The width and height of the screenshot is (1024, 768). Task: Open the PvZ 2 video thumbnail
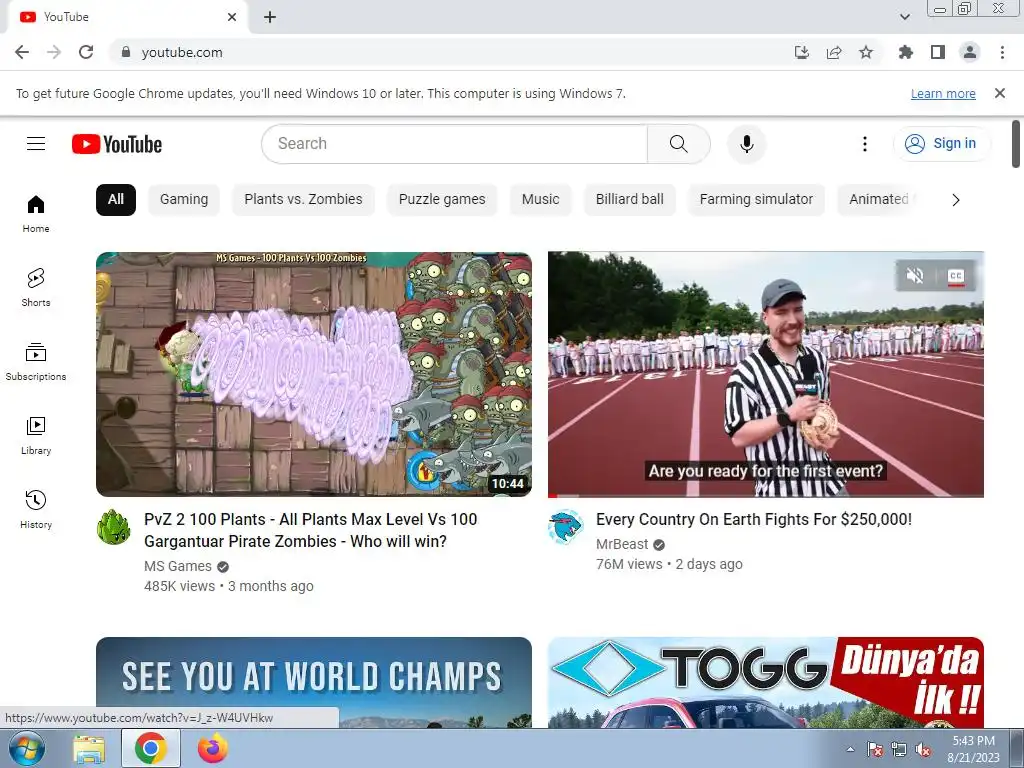313,374
